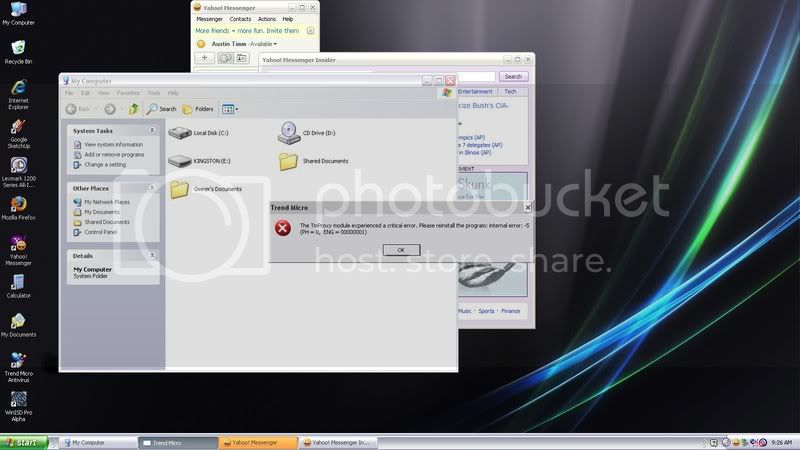Switch to Entertainment tab in Messenger Insider

pos(475,92)
